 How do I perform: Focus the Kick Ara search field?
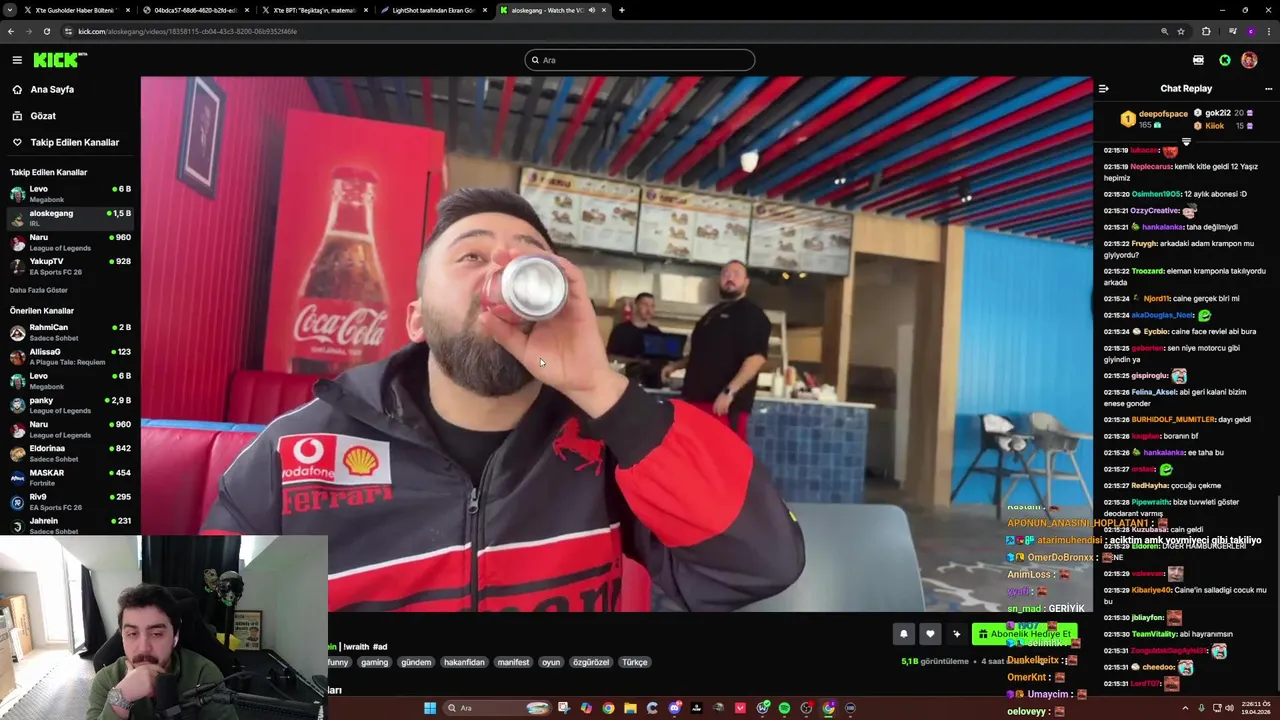(639, 60)
